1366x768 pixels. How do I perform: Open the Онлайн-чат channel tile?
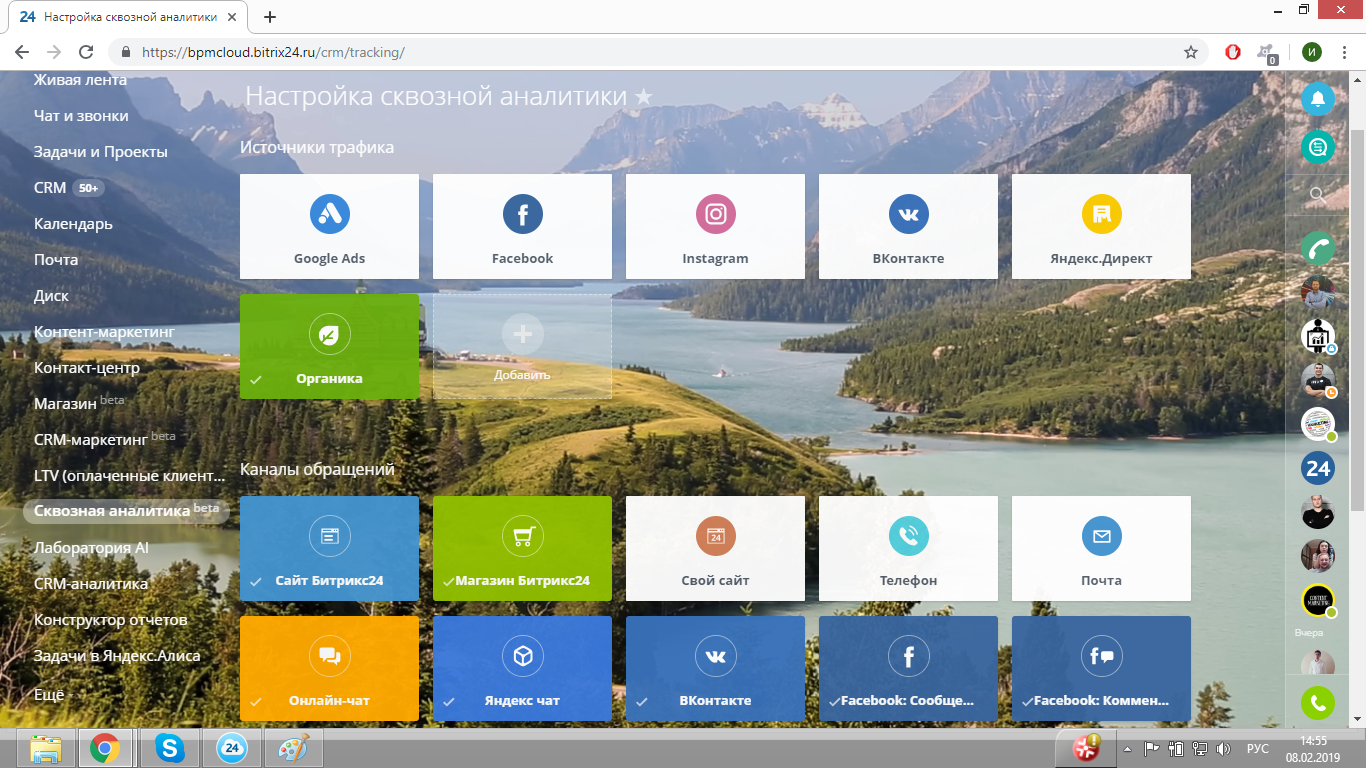tap(329, 668)
